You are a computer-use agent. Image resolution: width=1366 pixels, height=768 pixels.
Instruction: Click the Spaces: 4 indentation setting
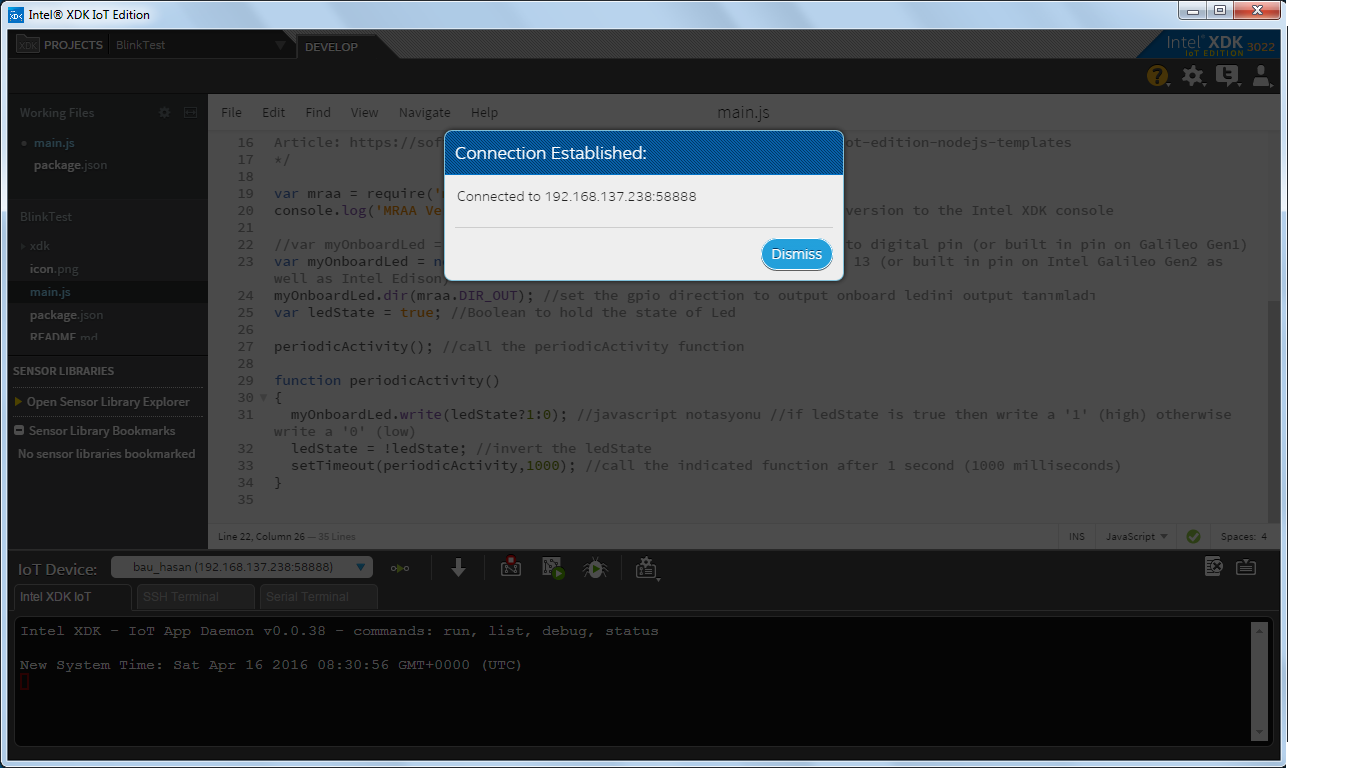click(x=1244, y=537)
